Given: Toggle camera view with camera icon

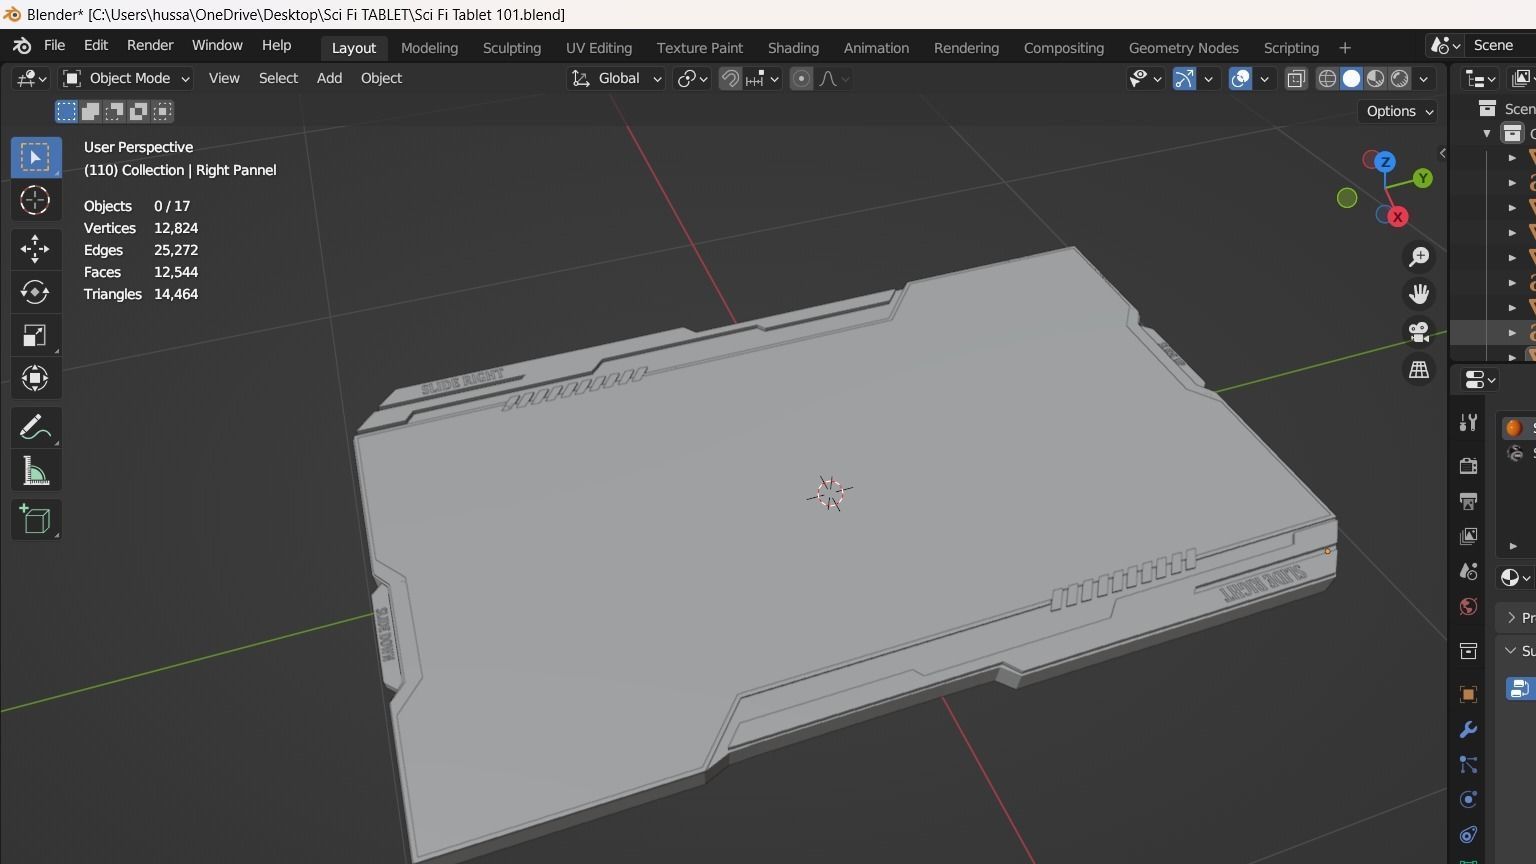Looking at the screenshot, I should [x=1419, y=331].
